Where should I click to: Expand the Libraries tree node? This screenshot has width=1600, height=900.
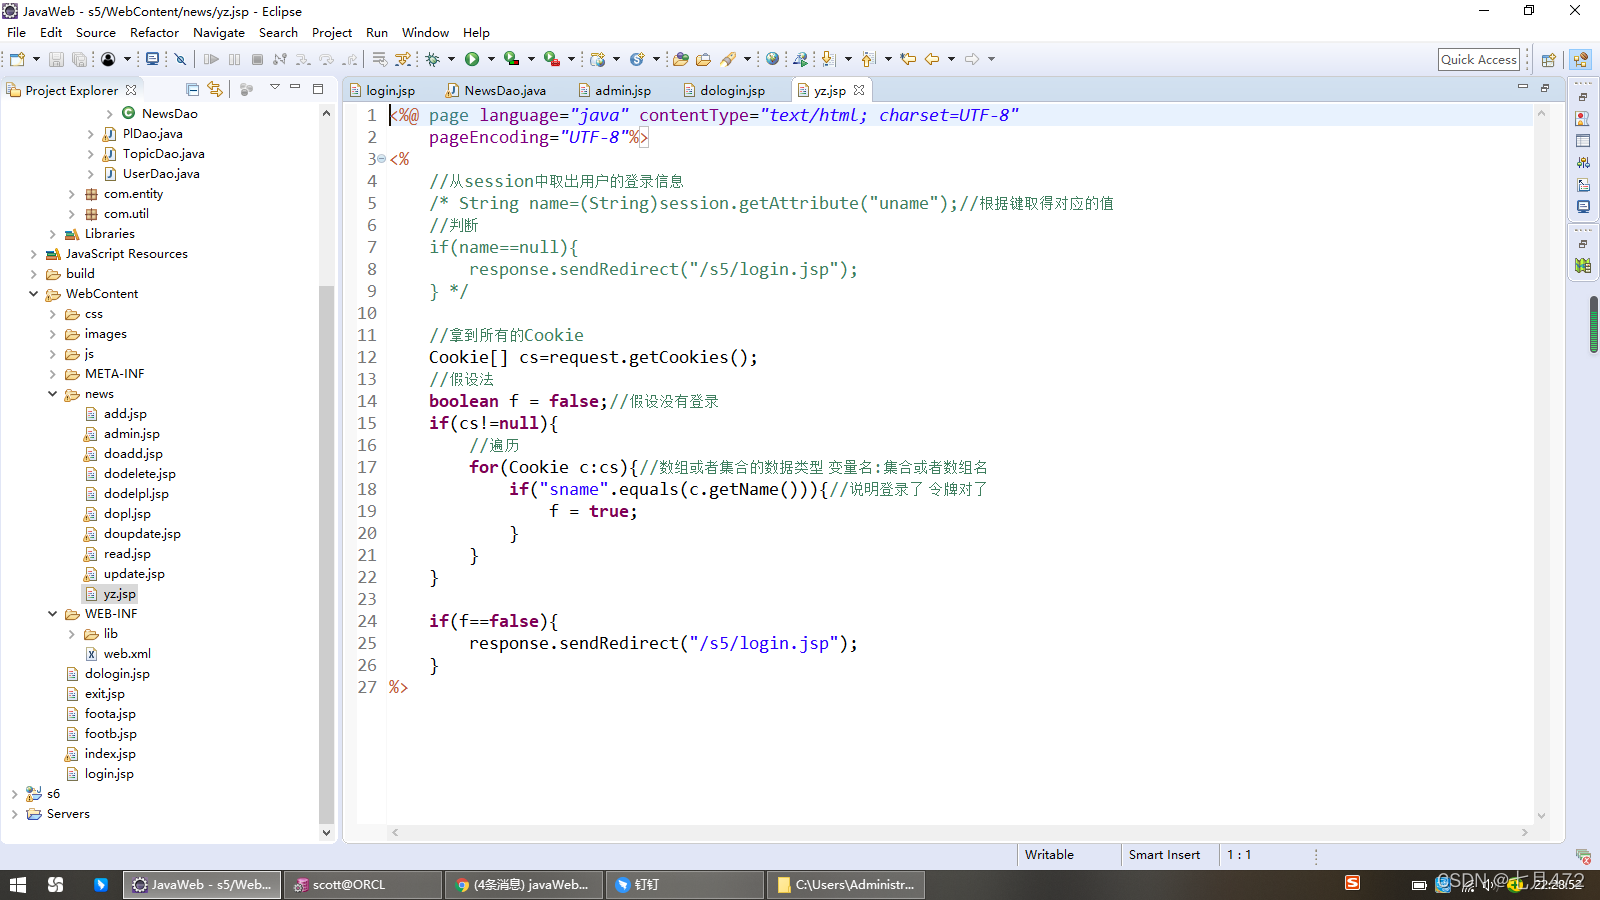coord(53,233)
